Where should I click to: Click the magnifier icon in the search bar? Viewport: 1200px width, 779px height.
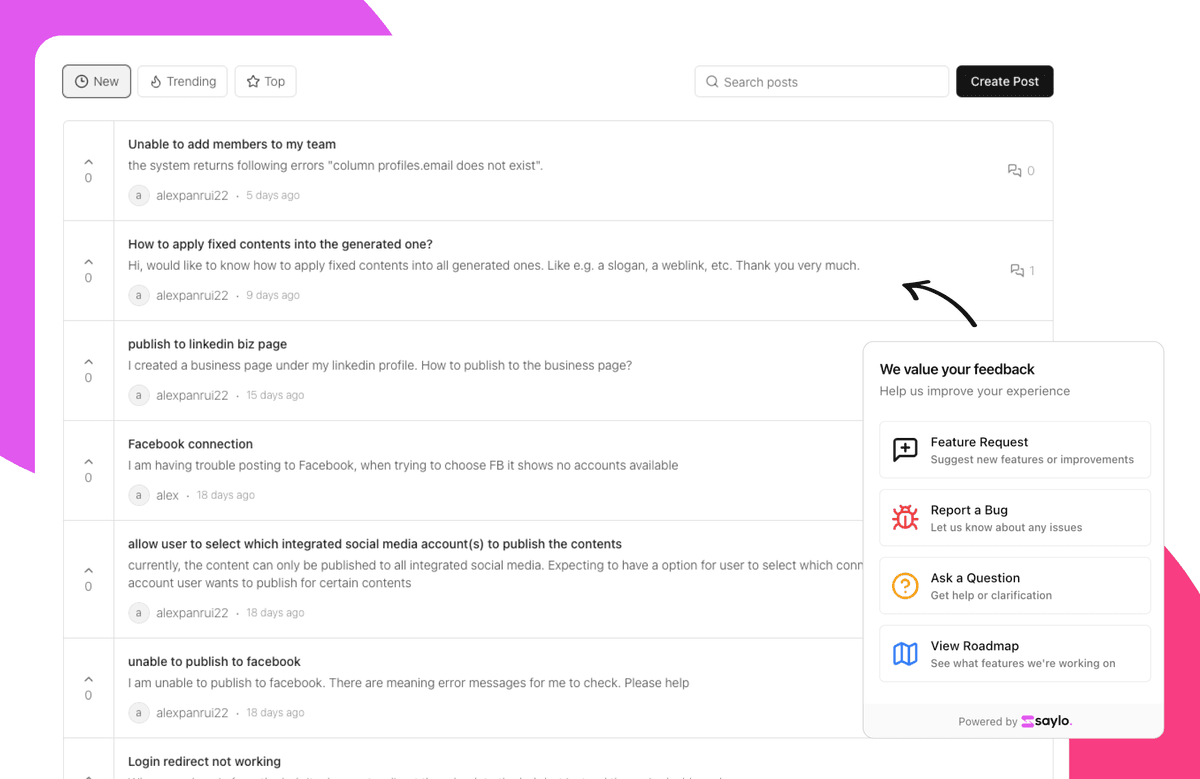[712, 81]
